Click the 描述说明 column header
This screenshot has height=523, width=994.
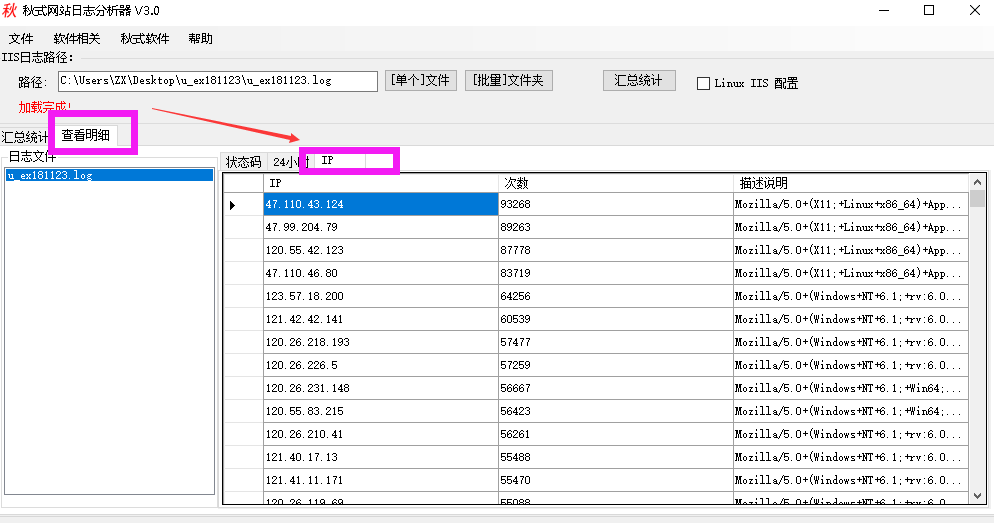click(x=850, y=183)
